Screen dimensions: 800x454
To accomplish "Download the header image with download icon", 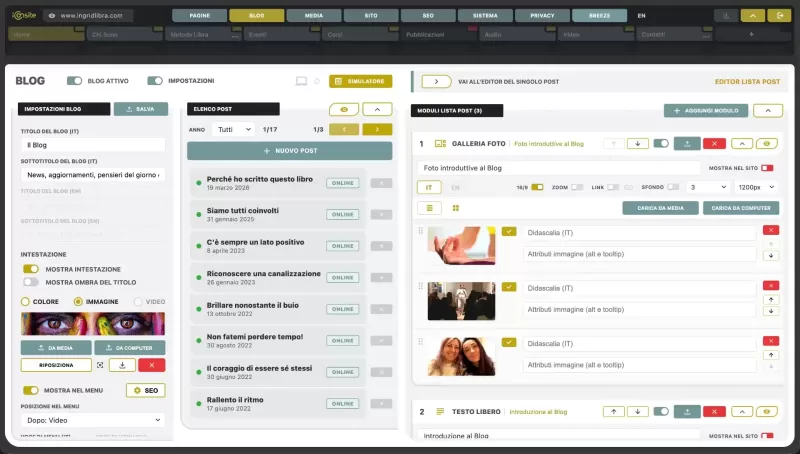I will [x=122, y=365].
